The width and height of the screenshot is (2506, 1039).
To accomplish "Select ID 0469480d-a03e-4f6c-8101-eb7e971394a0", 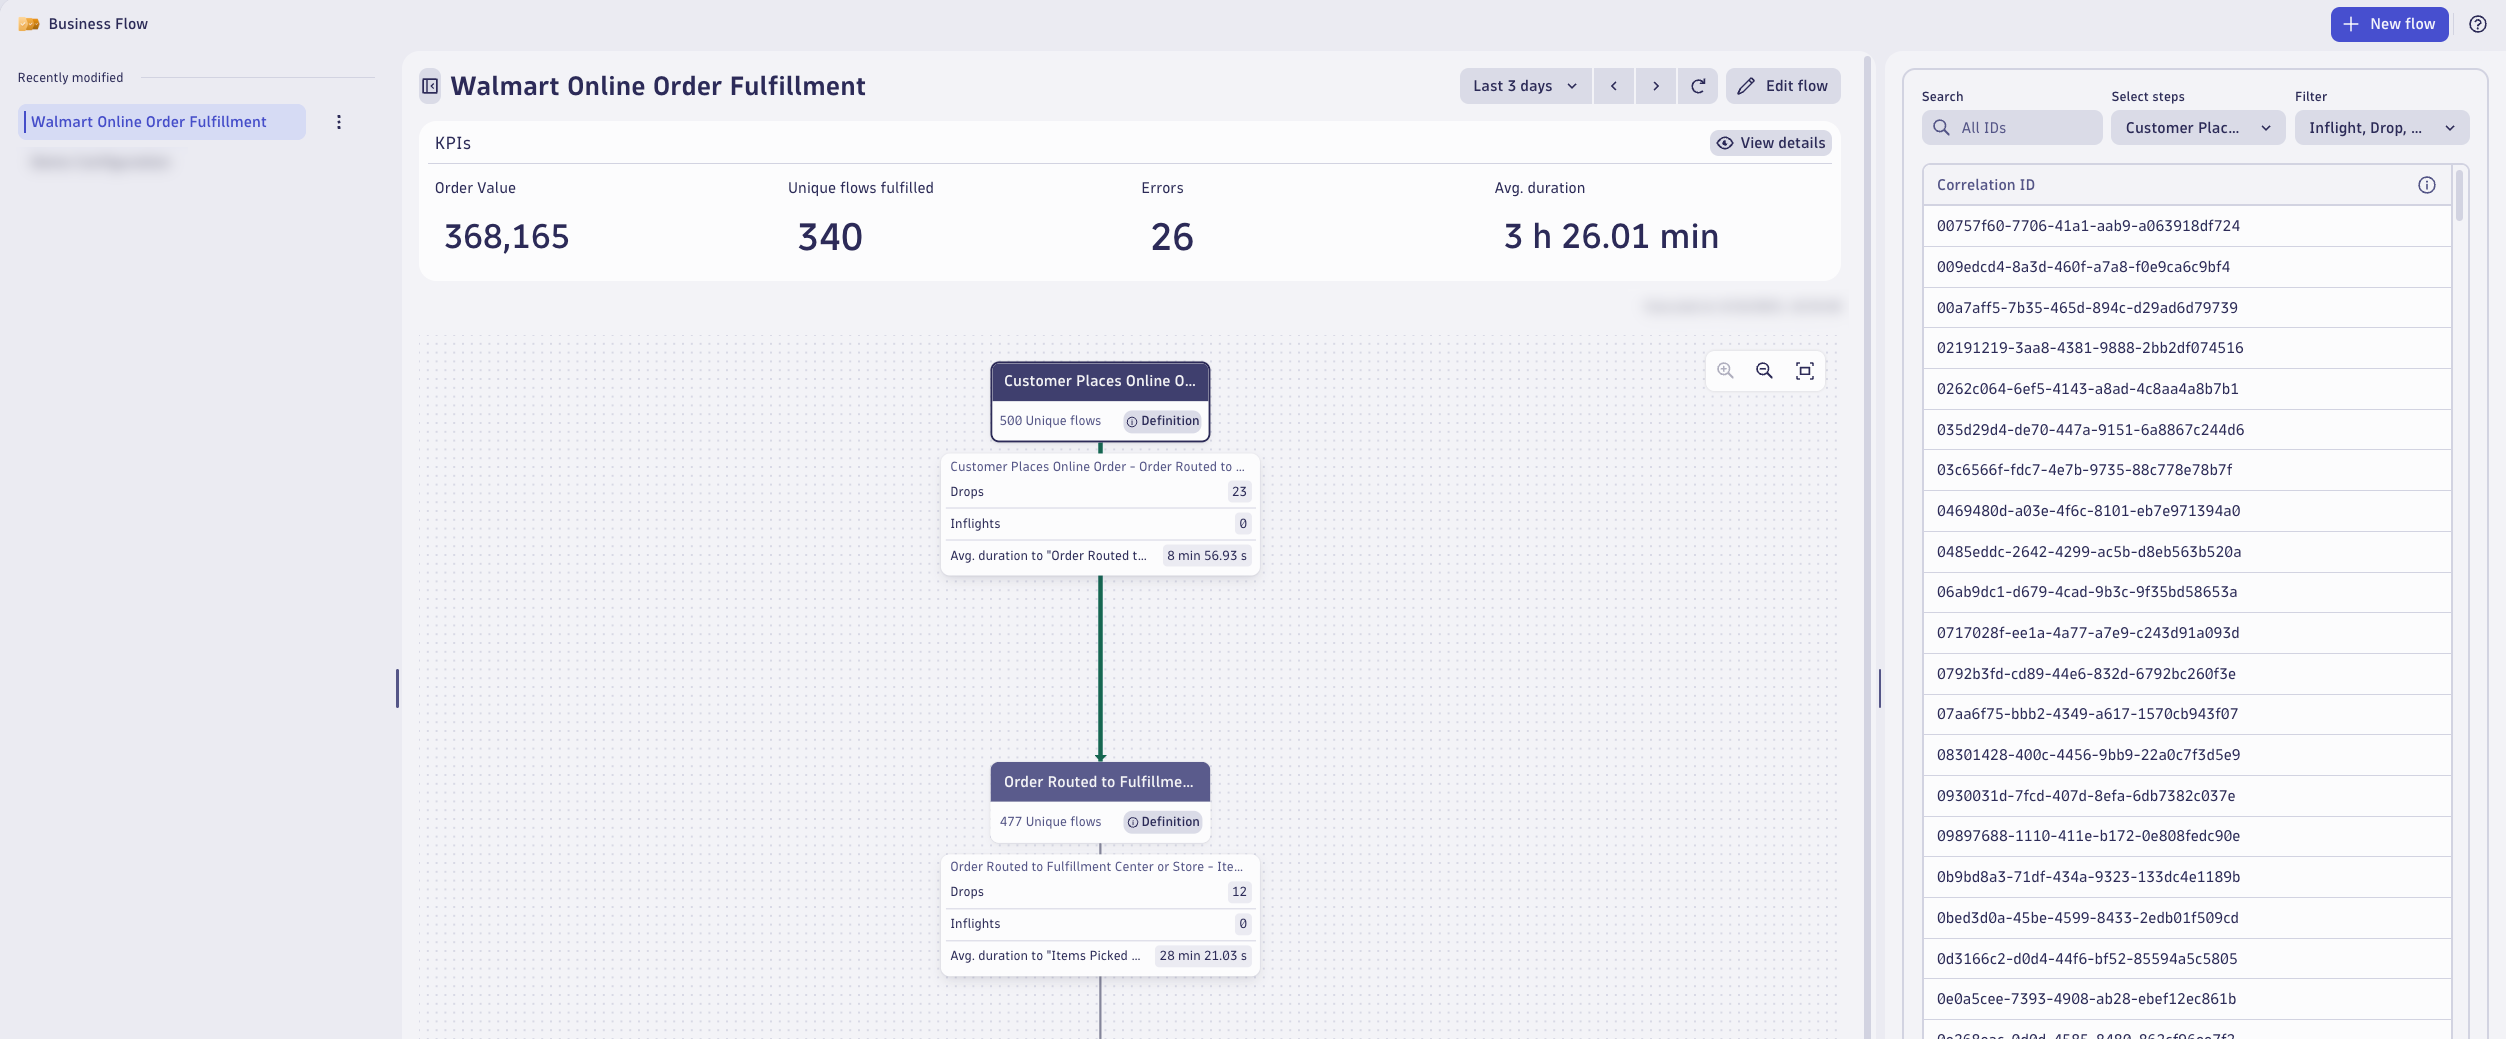I will pos(2187,511).
